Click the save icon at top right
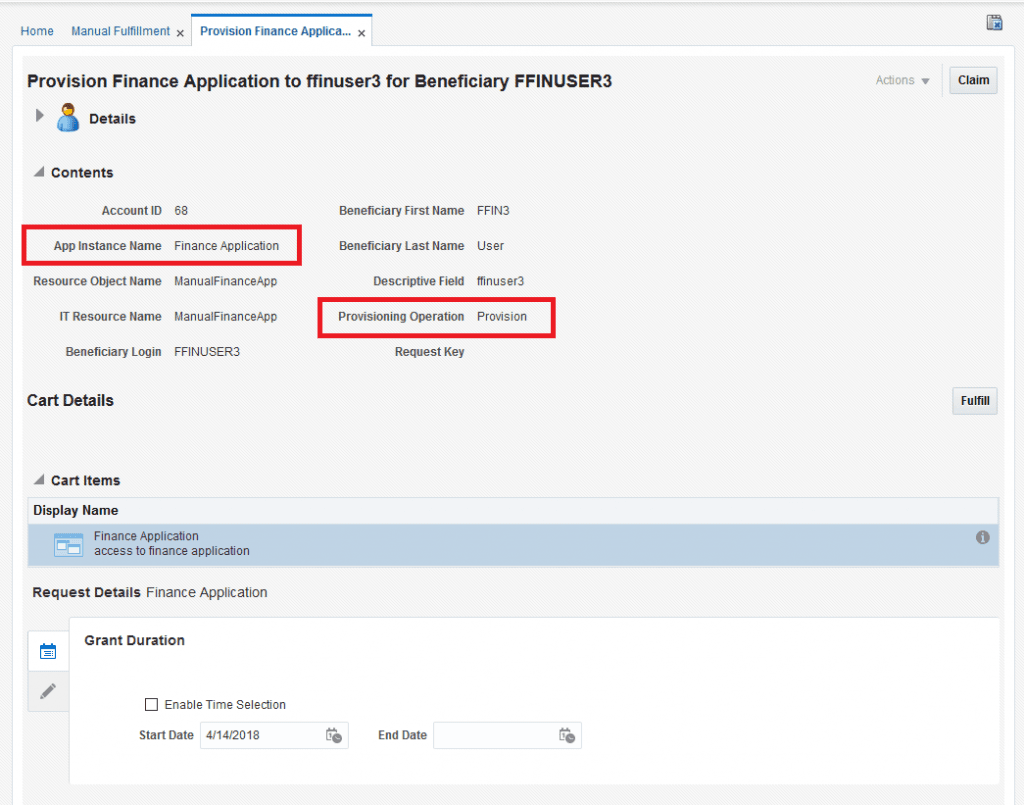 click(994, 23)
